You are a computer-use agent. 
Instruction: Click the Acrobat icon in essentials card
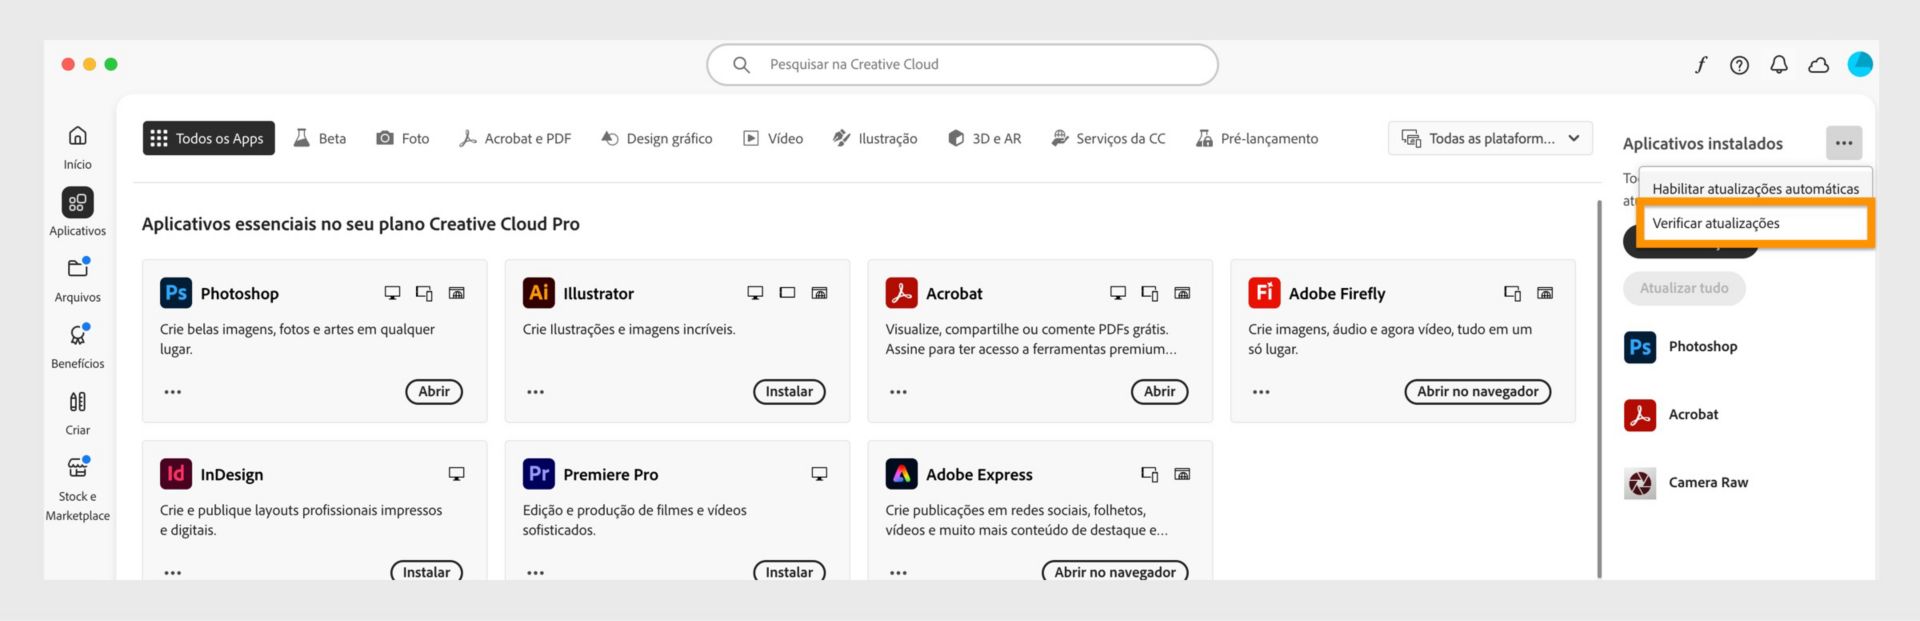coord(901,293)
